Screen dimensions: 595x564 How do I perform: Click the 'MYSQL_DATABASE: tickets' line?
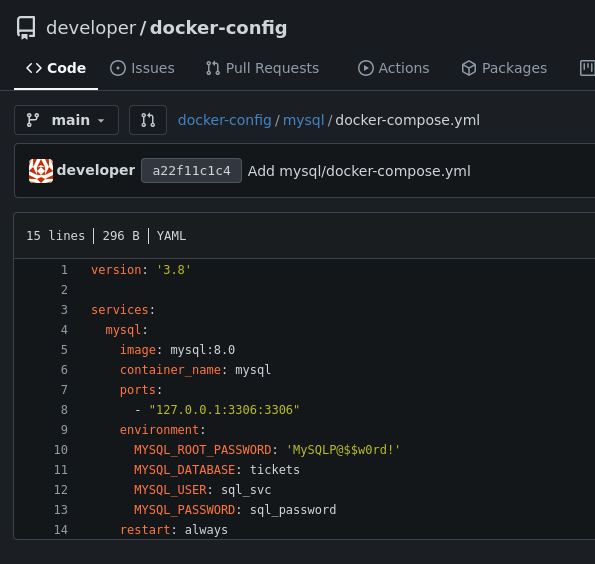click(x=217, y=470)
